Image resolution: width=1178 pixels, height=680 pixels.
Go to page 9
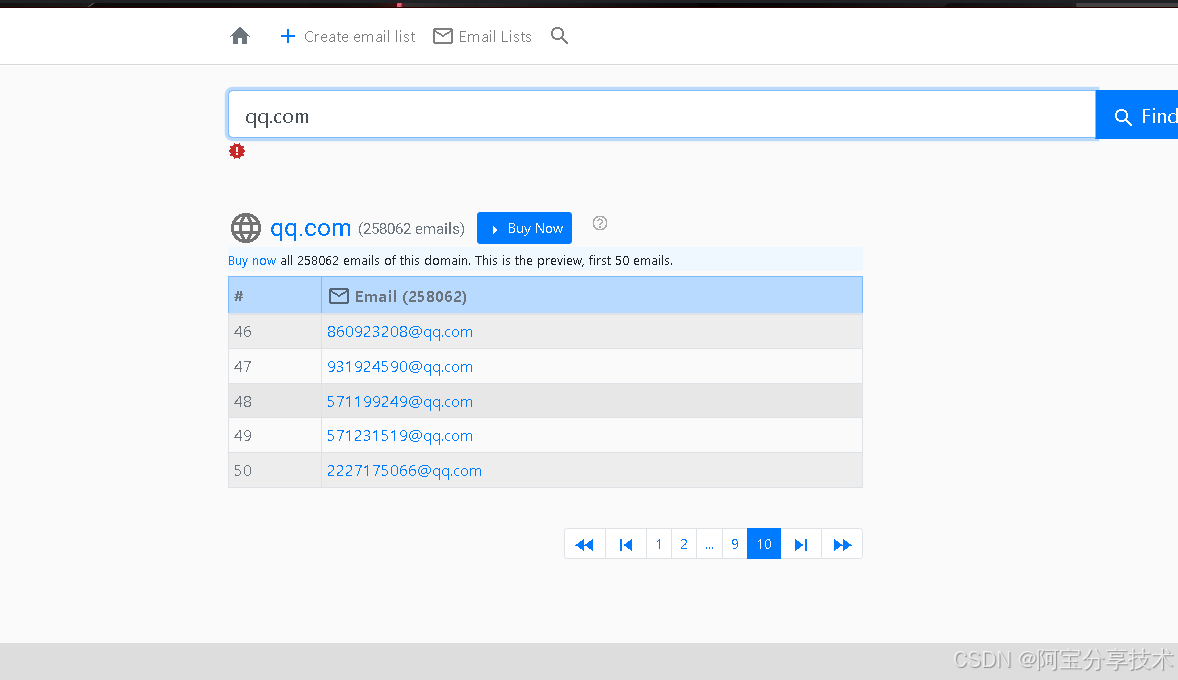(x=735, y=544)
